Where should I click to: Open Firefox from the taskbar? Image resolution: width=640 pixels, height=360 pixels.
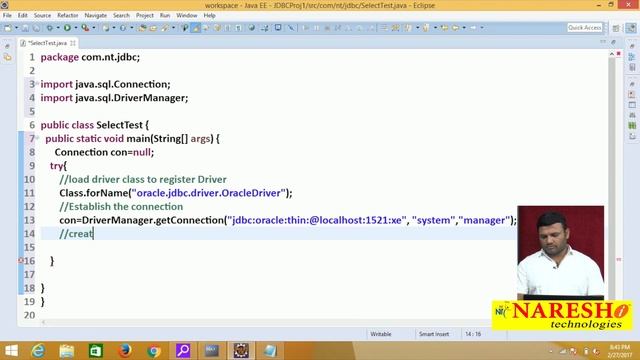click(x=125, y=351)
